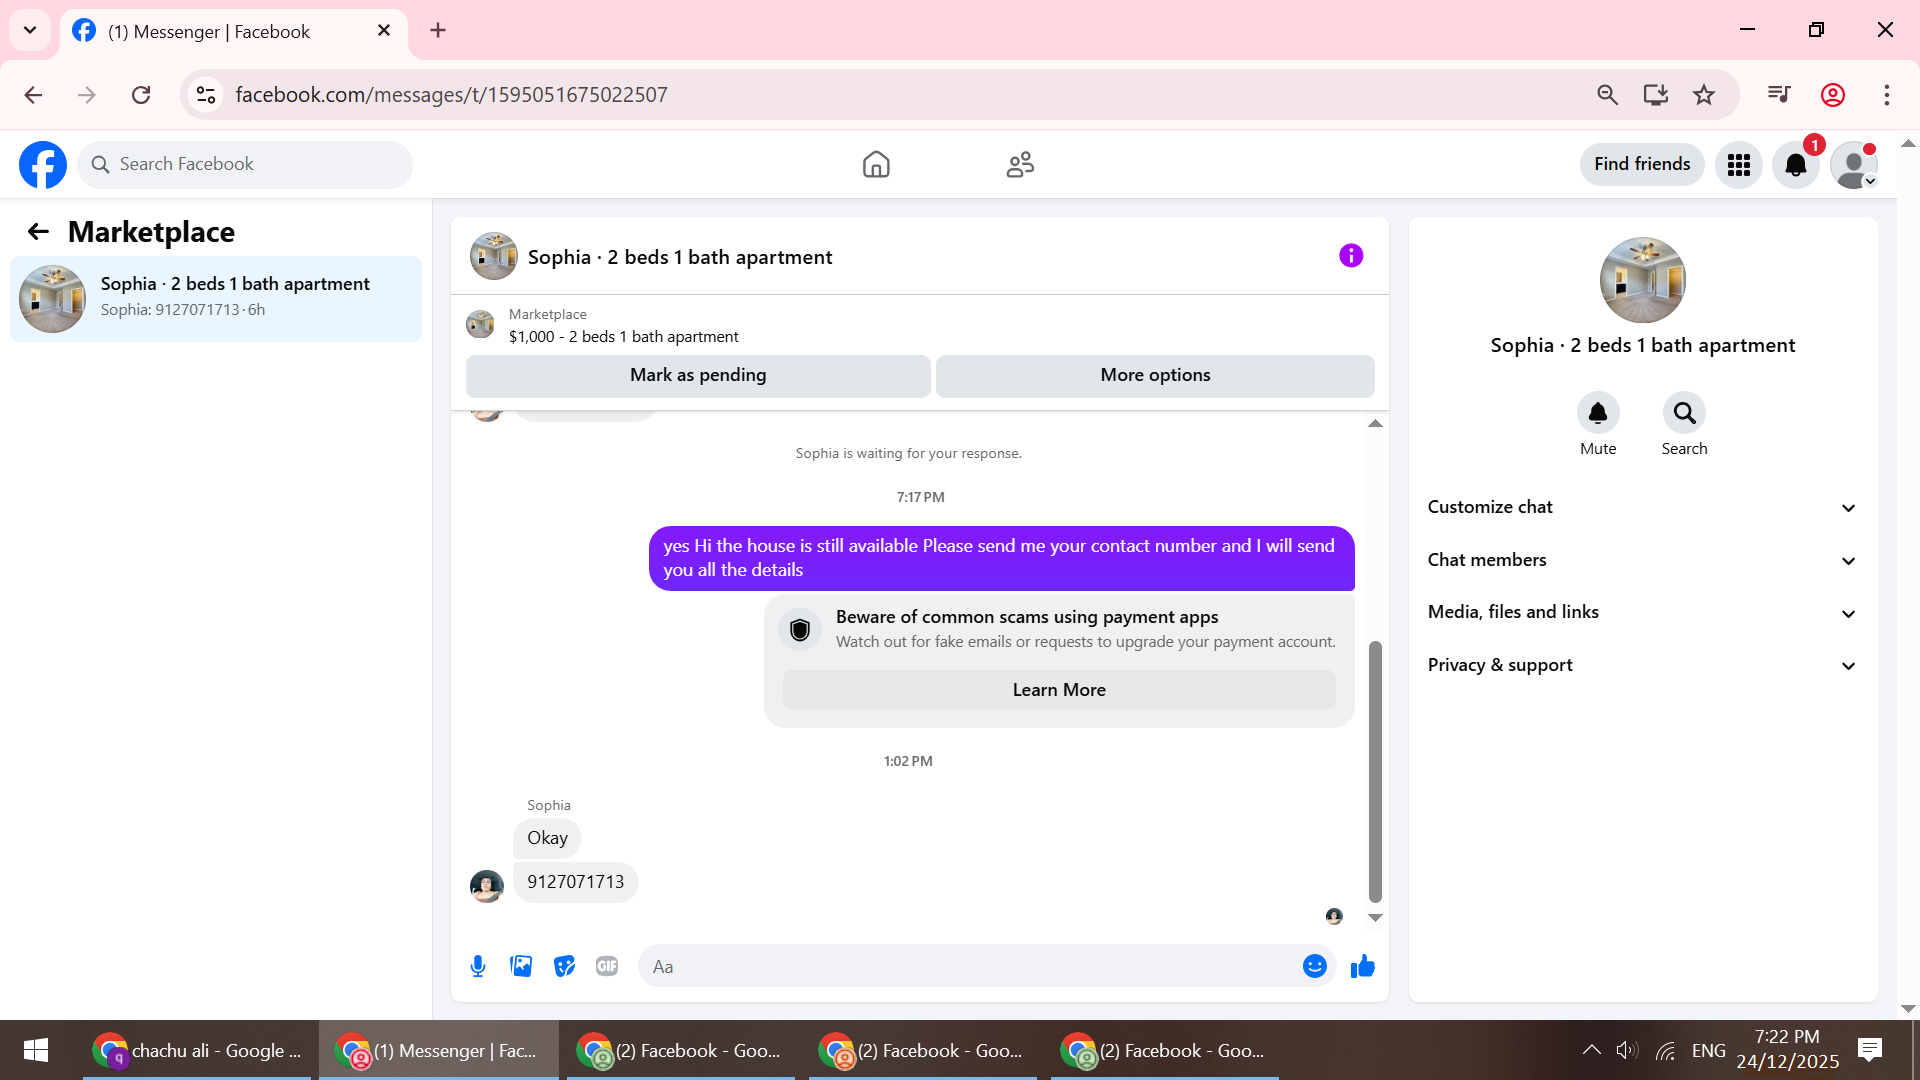
Task: Click Mark as pending button
Action: coord(698,375)
